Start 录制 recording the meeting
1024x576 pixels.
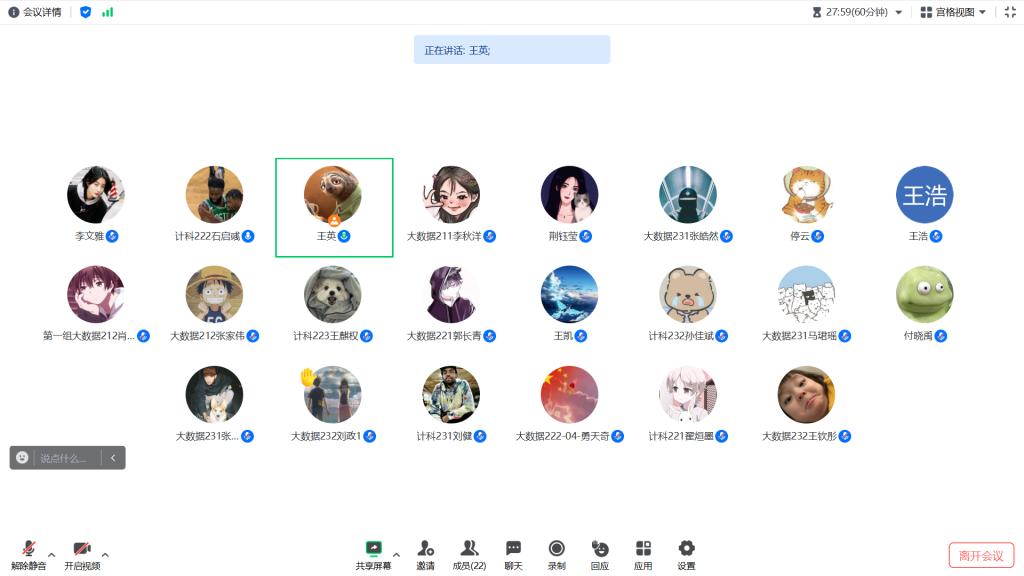point(556,554)
